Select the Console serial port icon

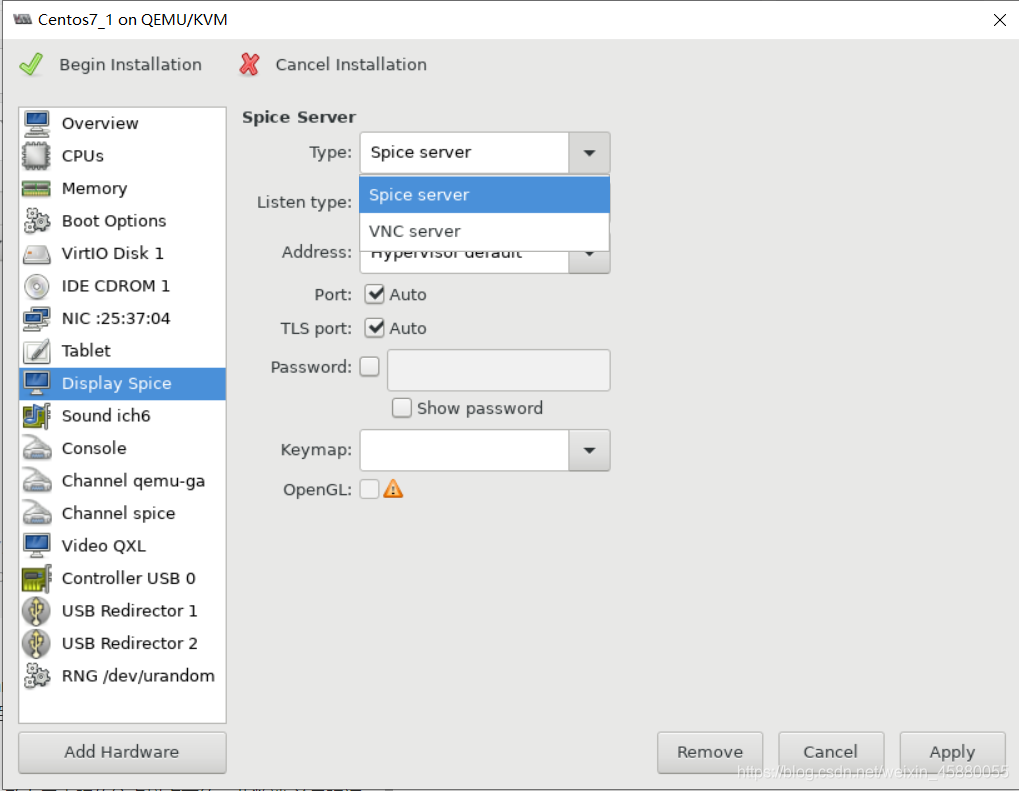coord(36,448)
